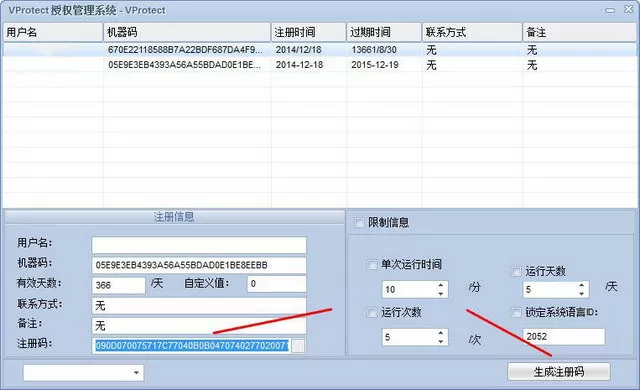
Task: Click the 注册信息 panel header
Action: (174, 217)
